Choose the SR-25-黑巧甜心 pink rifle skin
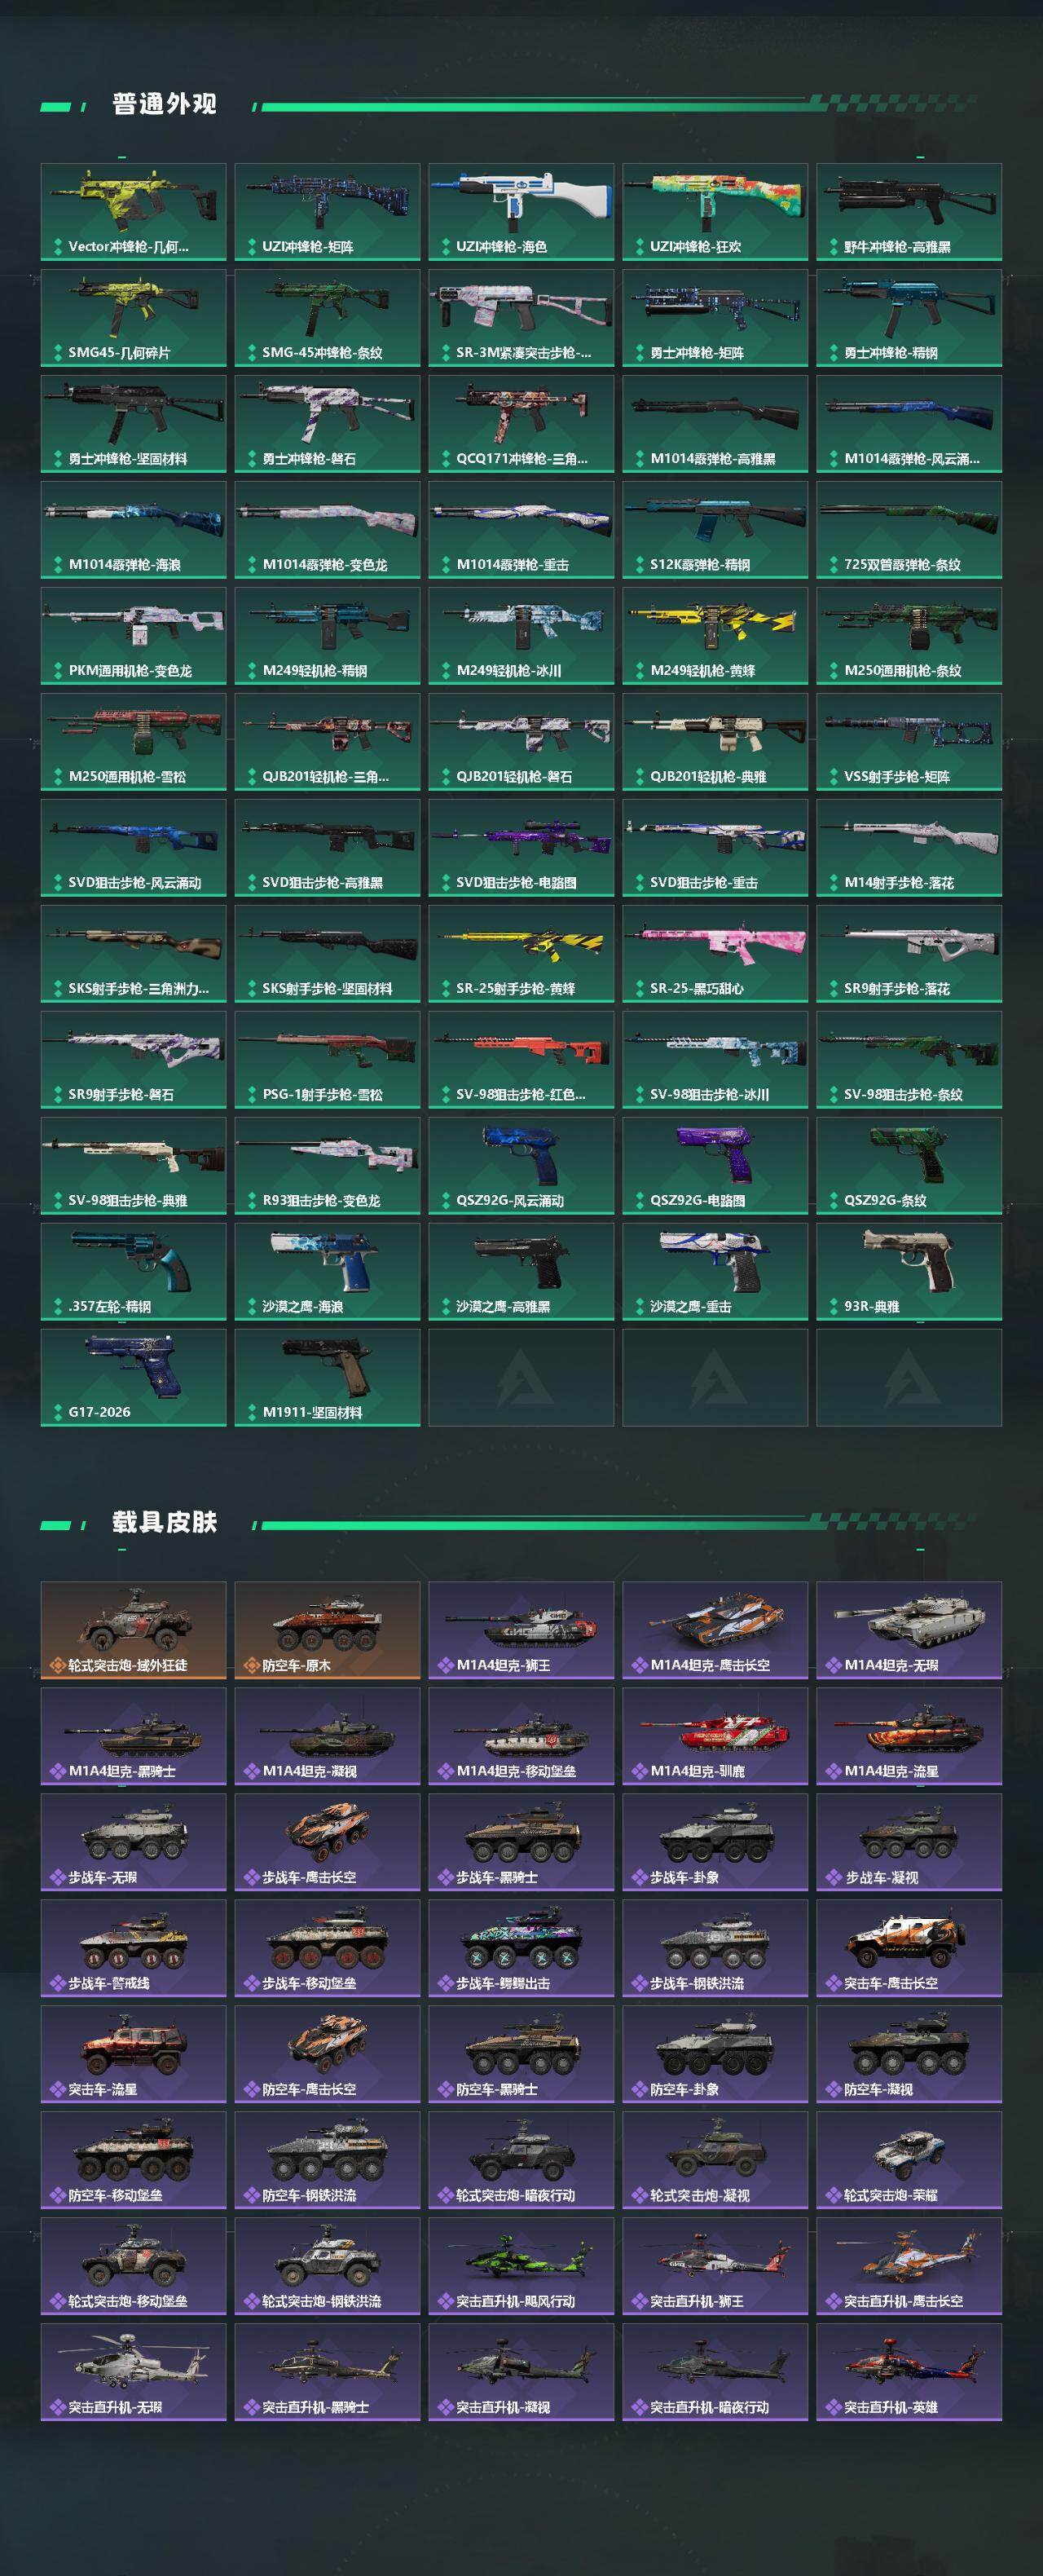Screen dimensions: 1043x2576 (715, 954)
